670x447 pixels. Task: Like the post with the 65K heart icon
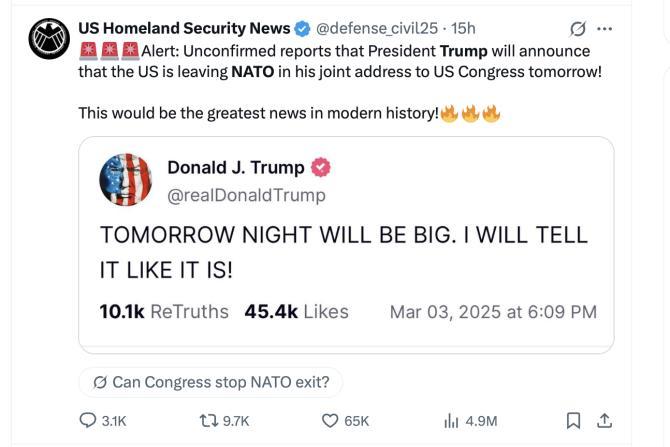click(x=330, y=421)
